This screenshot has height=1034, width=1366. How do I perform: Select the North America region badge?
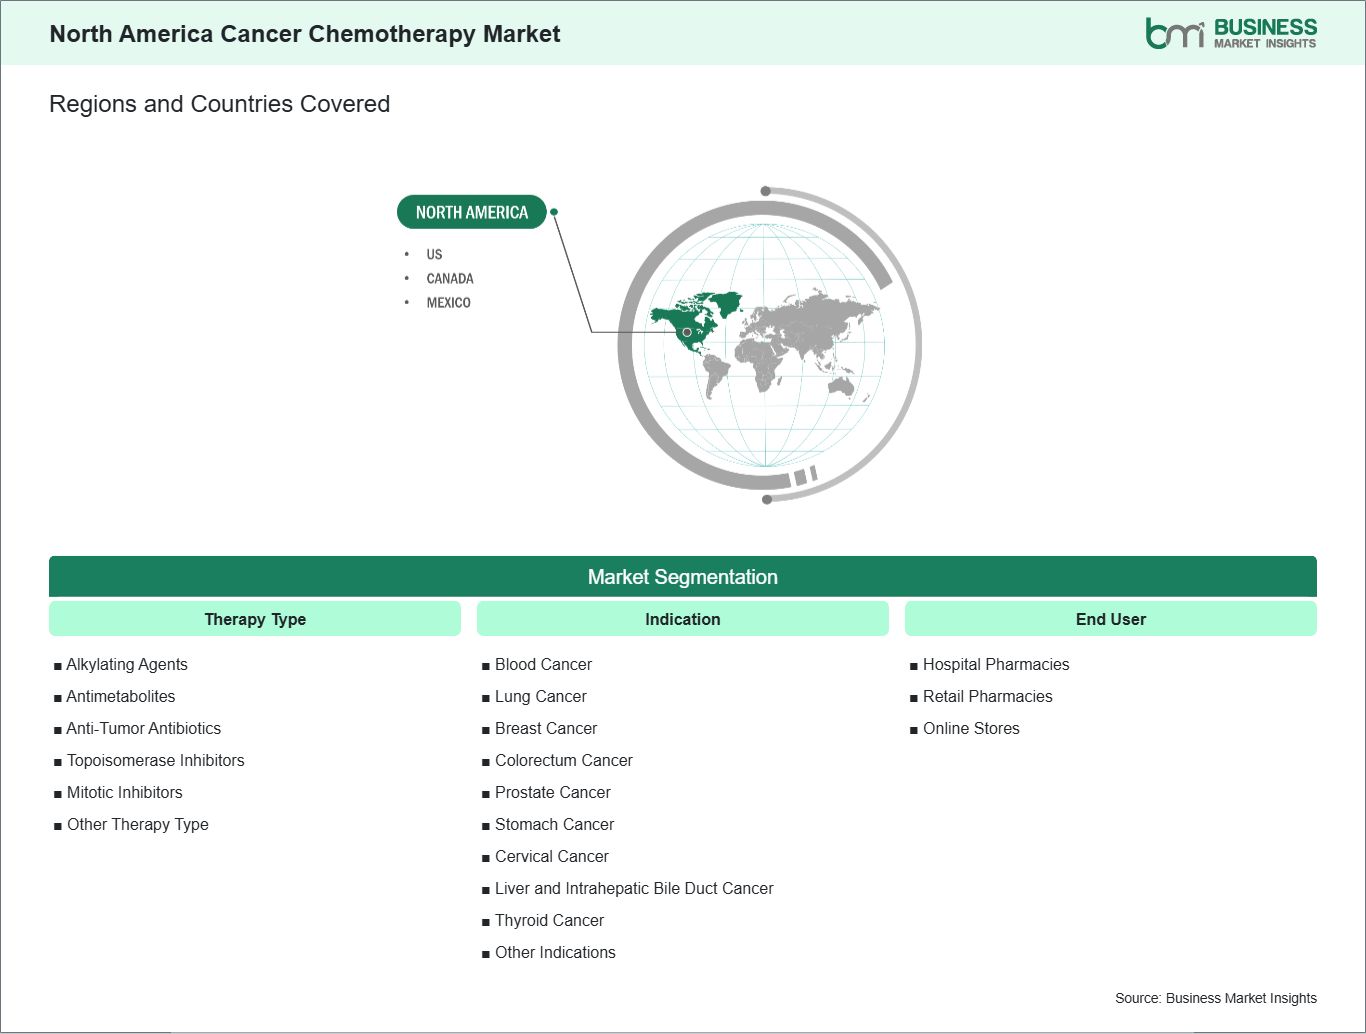click(471, 212)
